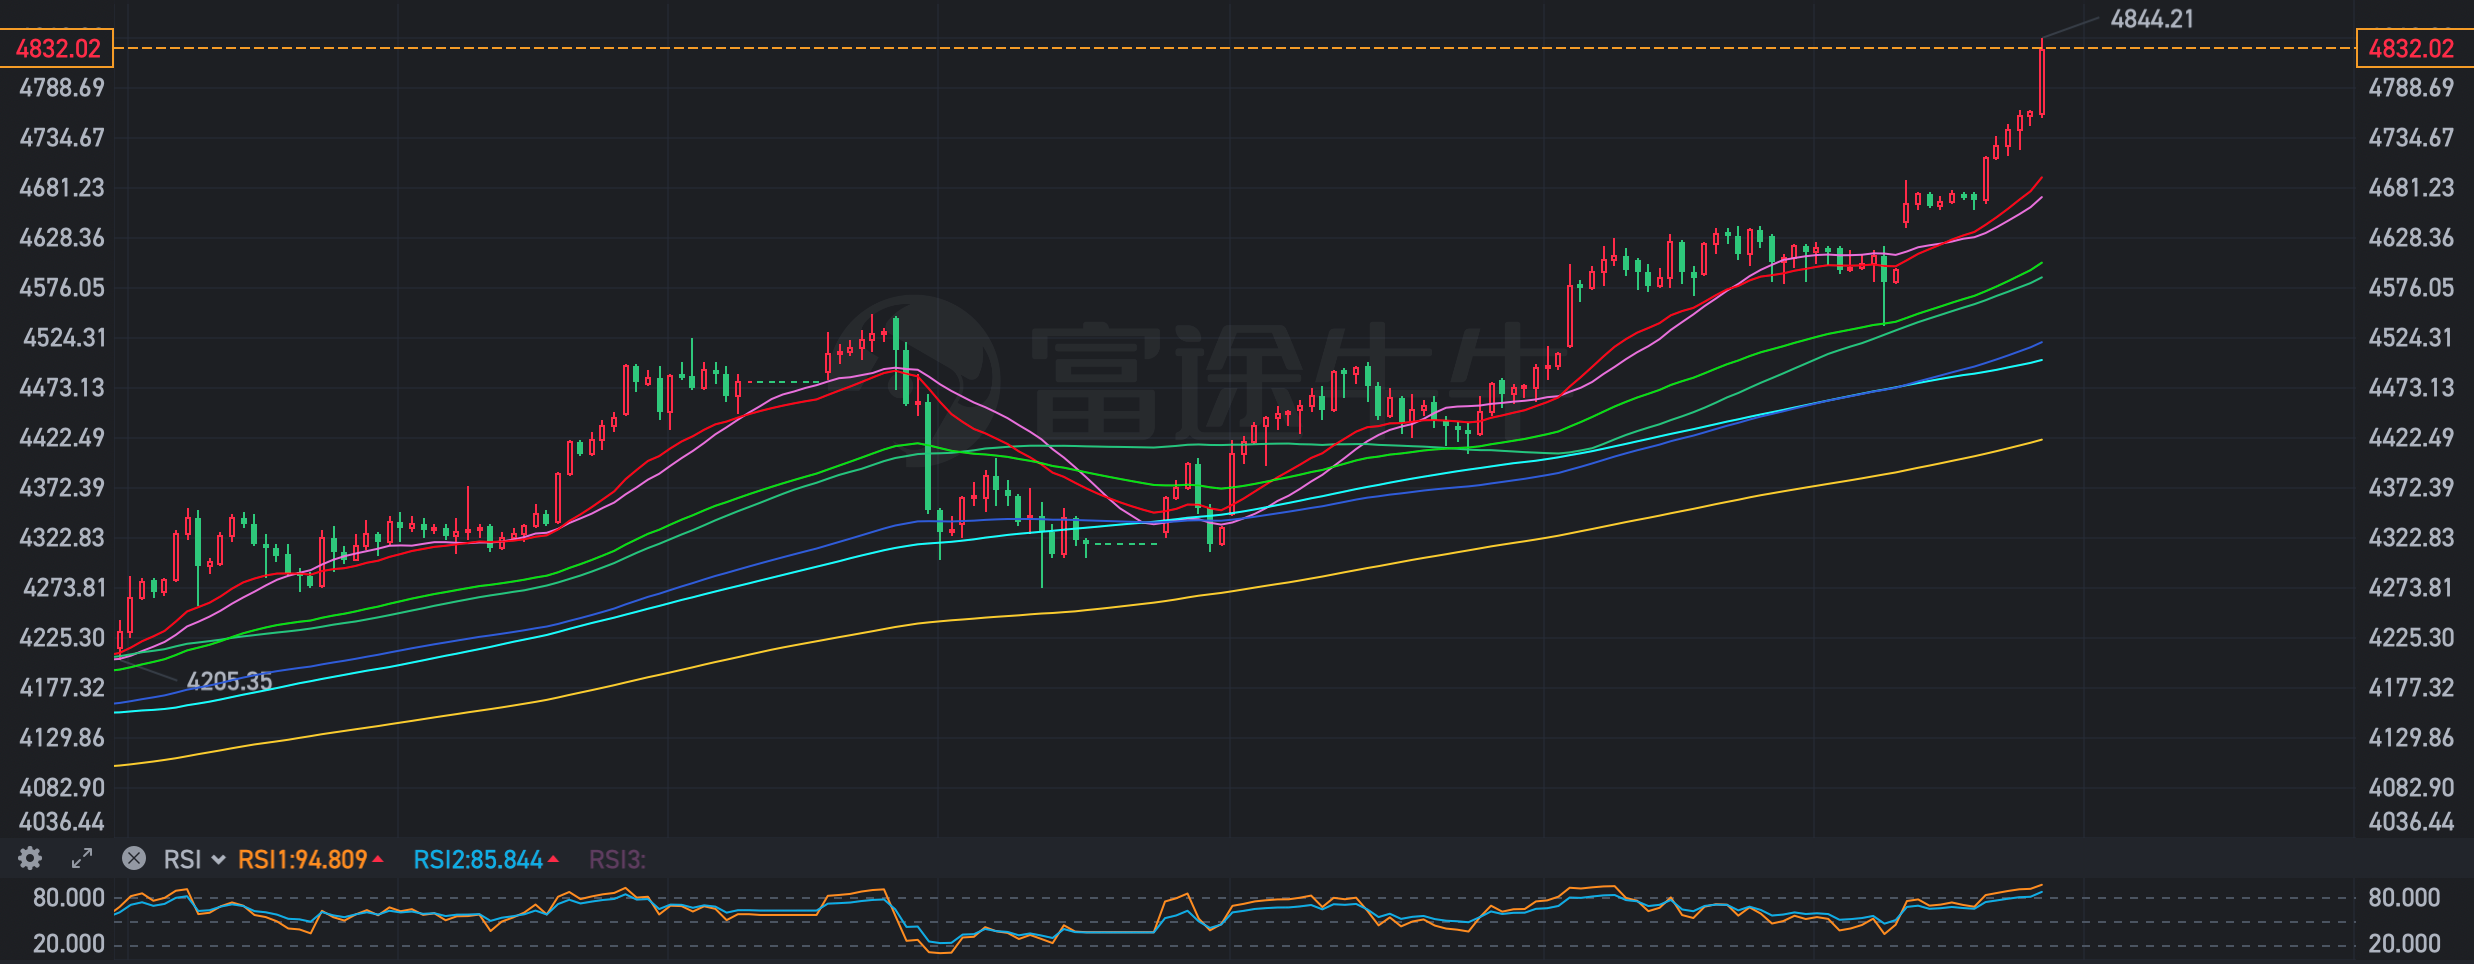The width and height of the screenshot is (2474, 964).
Task: Click the red up arrow beside RSI2
Action: click(x=553, y=860)
